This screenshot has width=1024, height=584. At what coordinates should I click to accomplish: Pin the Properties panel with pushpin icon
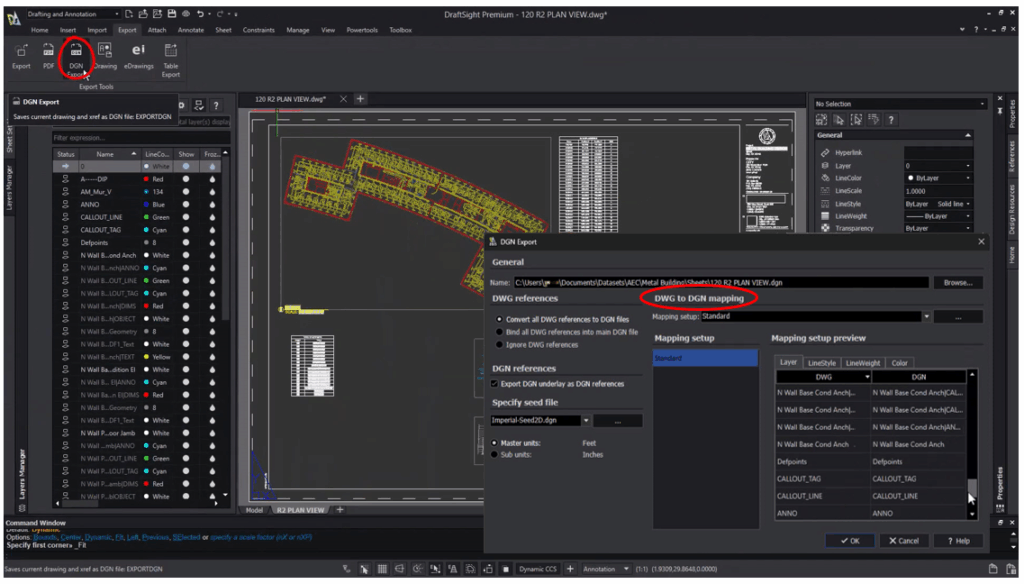point(999,111)
